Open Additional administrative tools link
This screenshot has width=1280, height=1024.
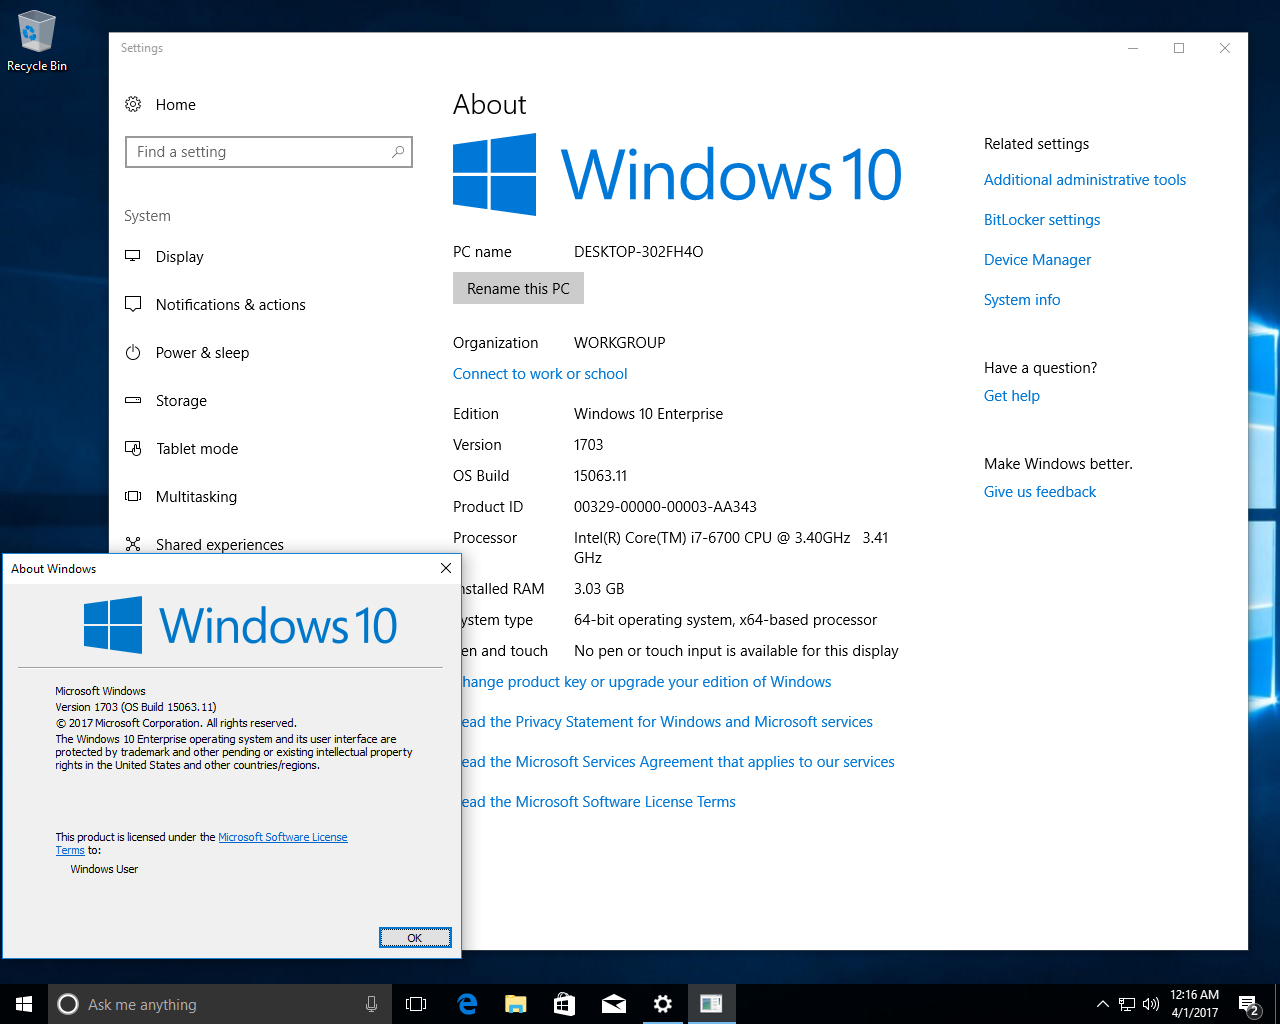(x=1085, y=180)
